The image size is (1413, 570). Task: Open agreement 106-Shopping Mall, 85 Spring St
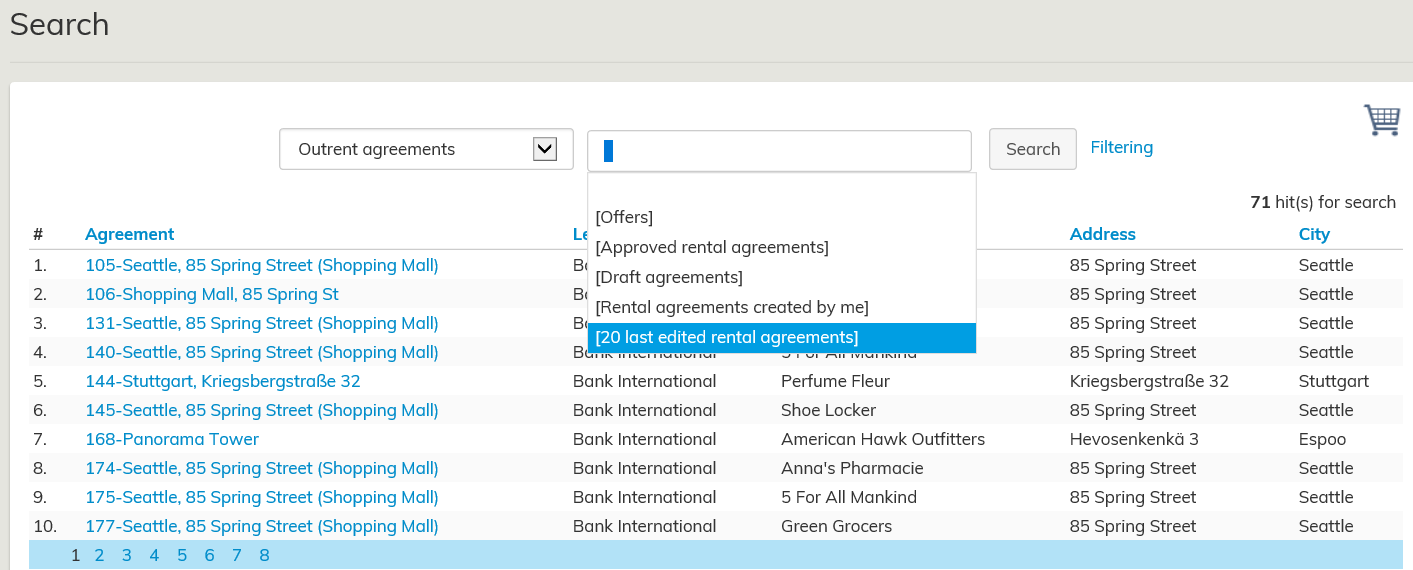[x=211, y=294]
